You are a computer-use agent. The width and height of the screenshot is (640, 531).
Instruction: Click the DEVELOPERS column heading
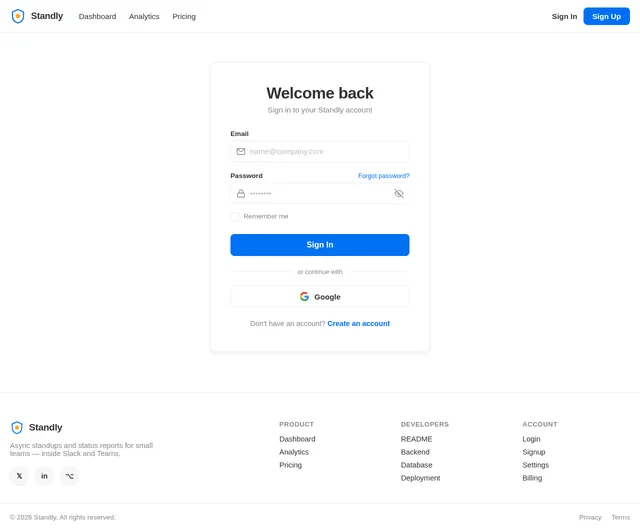425,424
